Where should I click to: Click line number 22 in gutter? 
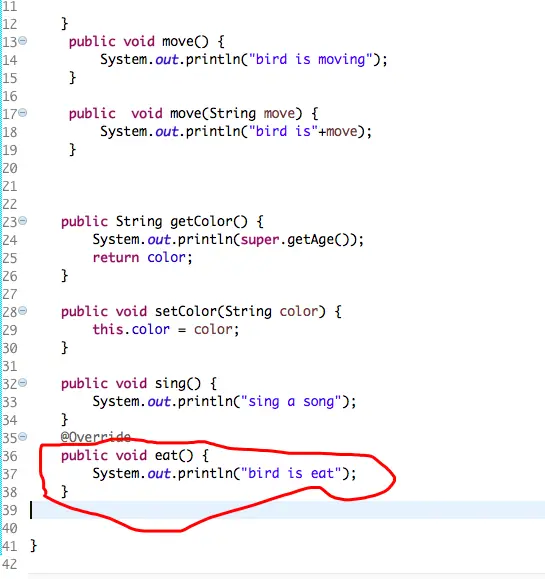(10, 204)
